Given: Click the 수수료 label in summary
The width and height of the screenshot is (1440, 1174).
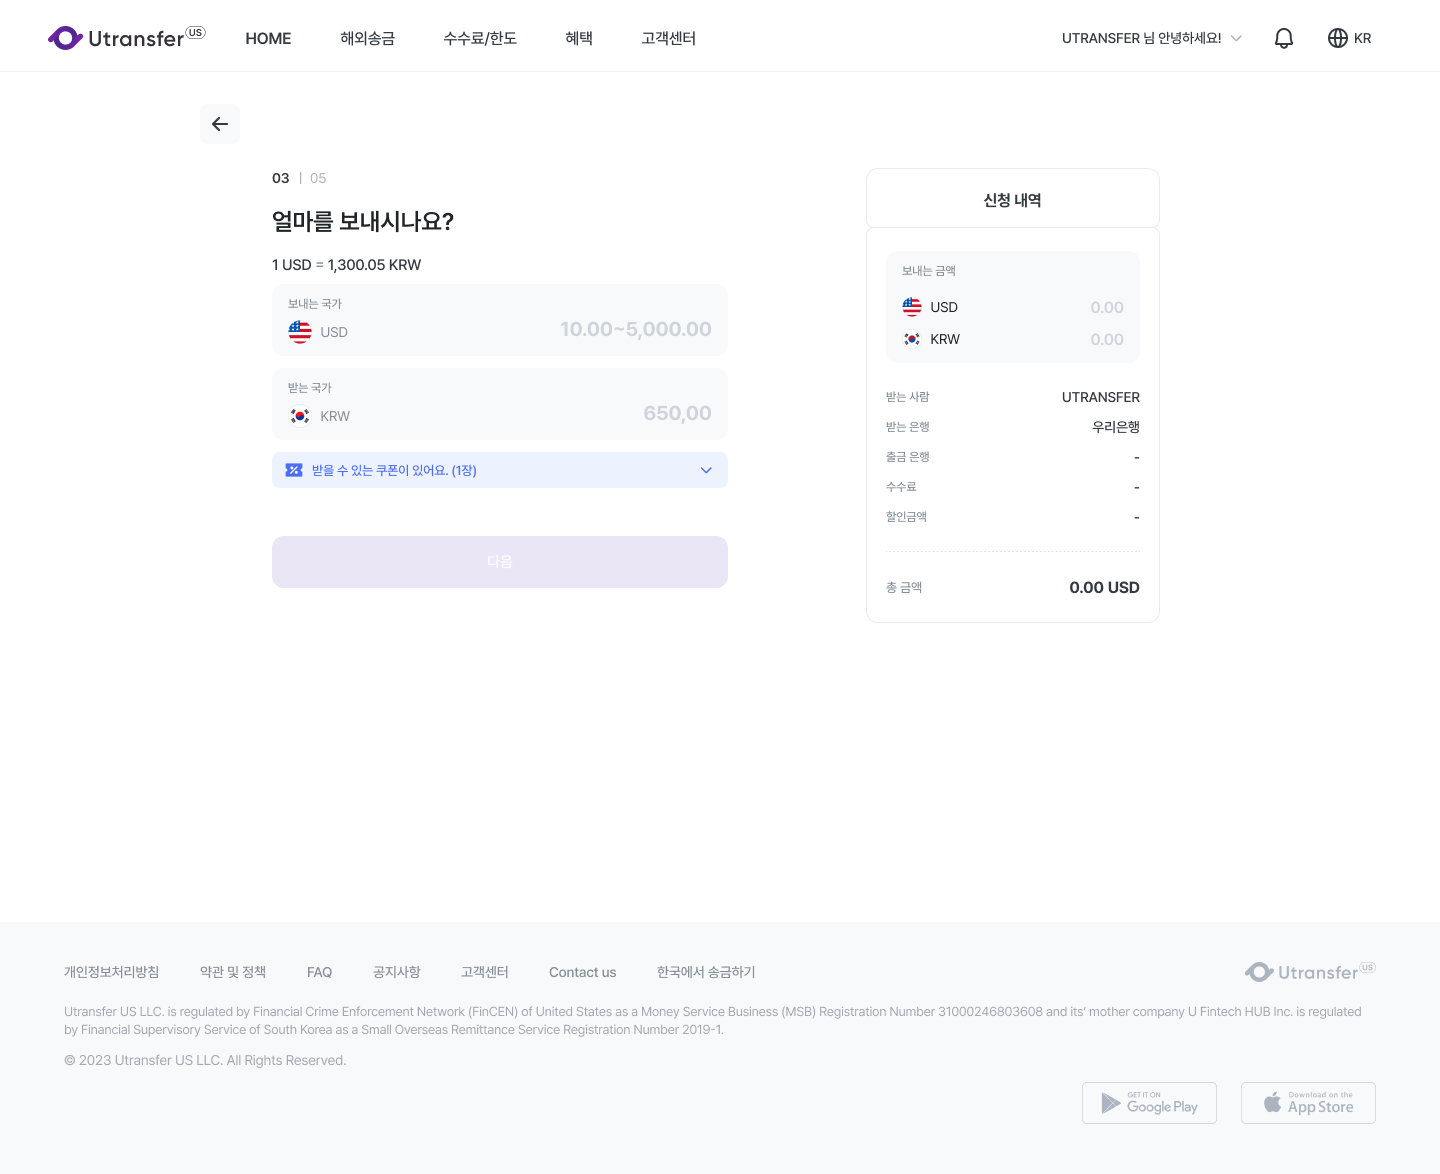Looking at the screenshot, I should tap(901, 487).
